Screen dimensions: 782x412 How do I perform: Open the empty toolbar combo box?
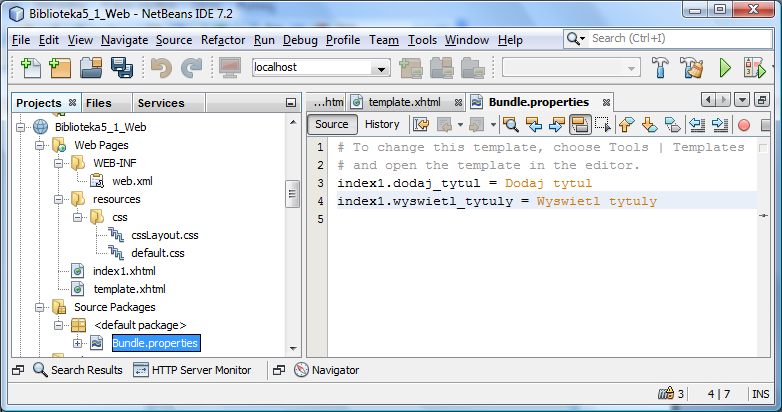(571, 68)
